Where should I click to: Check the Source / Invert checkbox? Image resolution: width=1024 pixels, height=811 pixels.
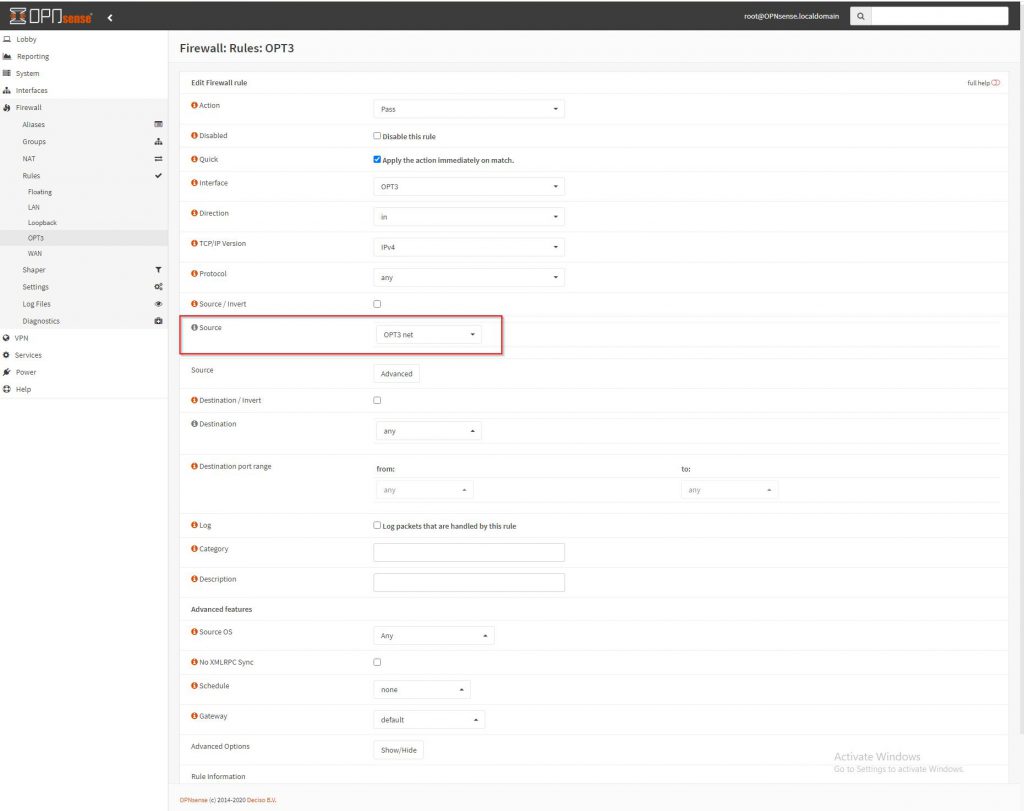tap(377, 304)
